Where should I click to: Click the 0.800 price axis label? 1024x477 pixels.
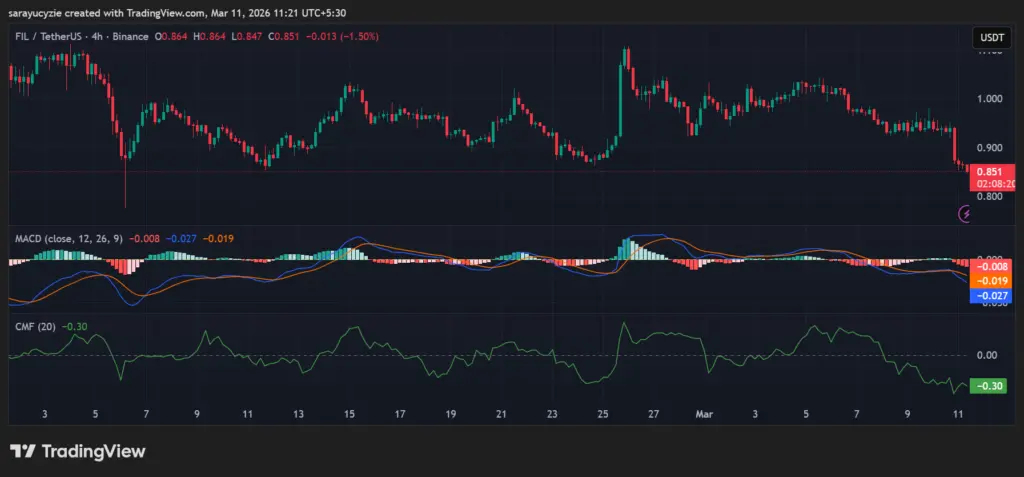tap(989, 196)
